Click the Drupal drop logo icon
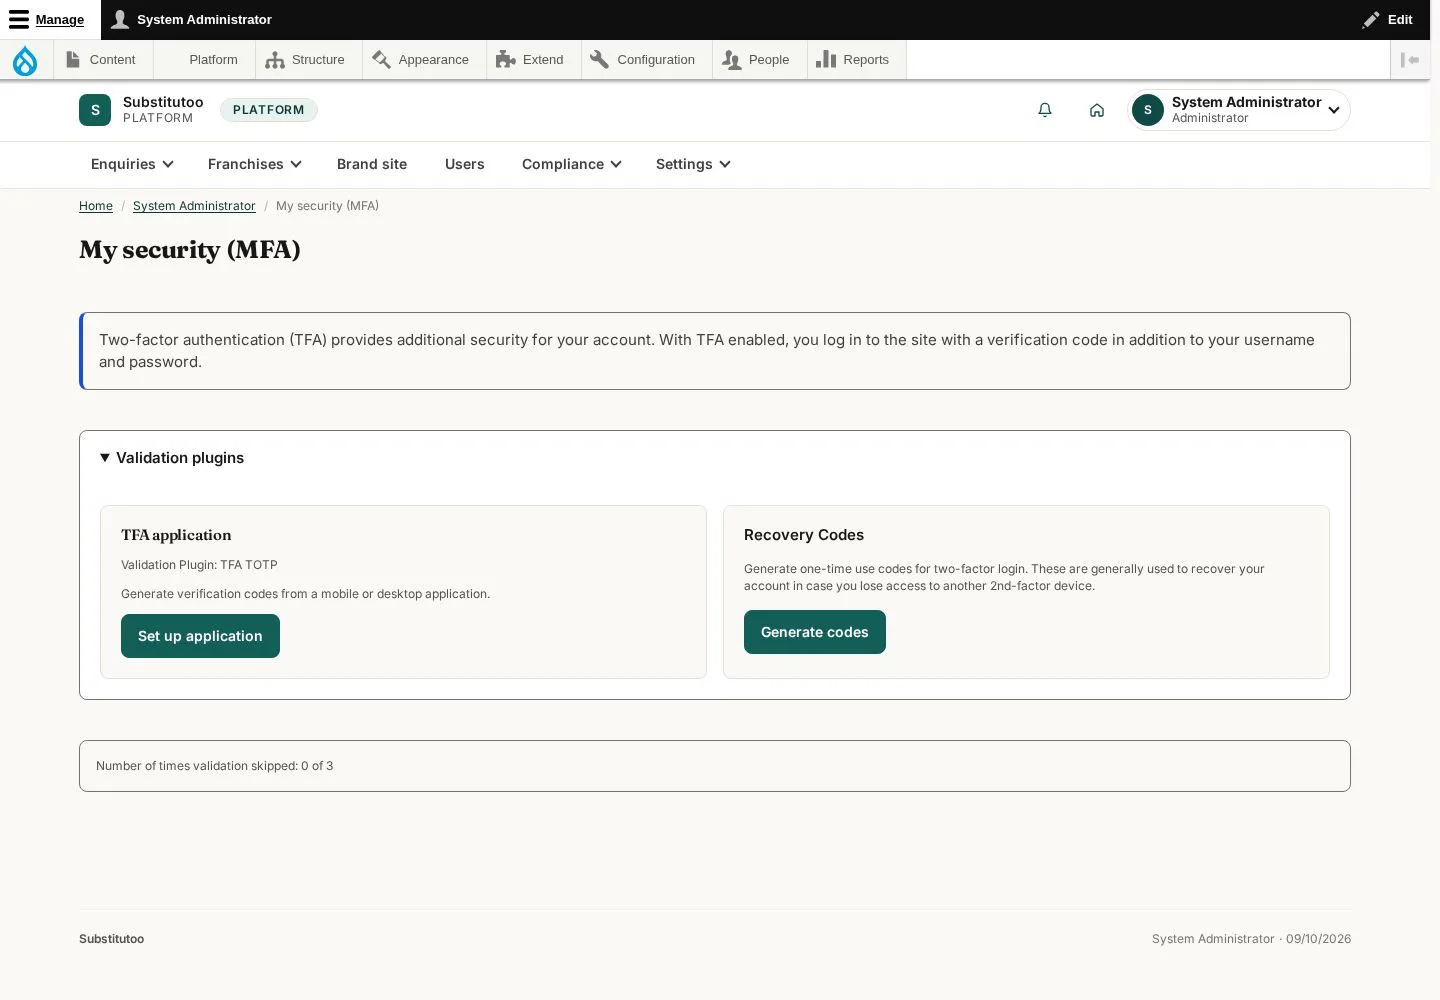The height and width of the screenshot is (1000, 1440). (25, 60)
